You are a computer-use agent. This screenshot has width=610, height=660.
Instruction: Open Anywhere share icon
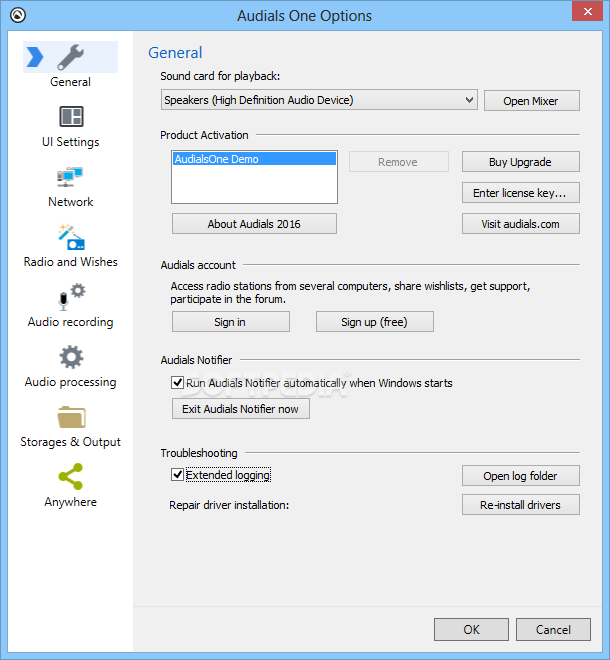(71, 477)
